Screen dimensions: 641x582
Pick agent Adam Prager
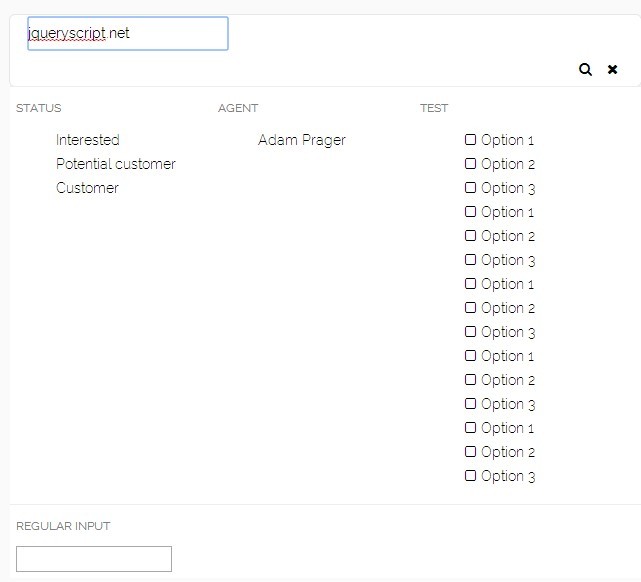click(301, 140)
